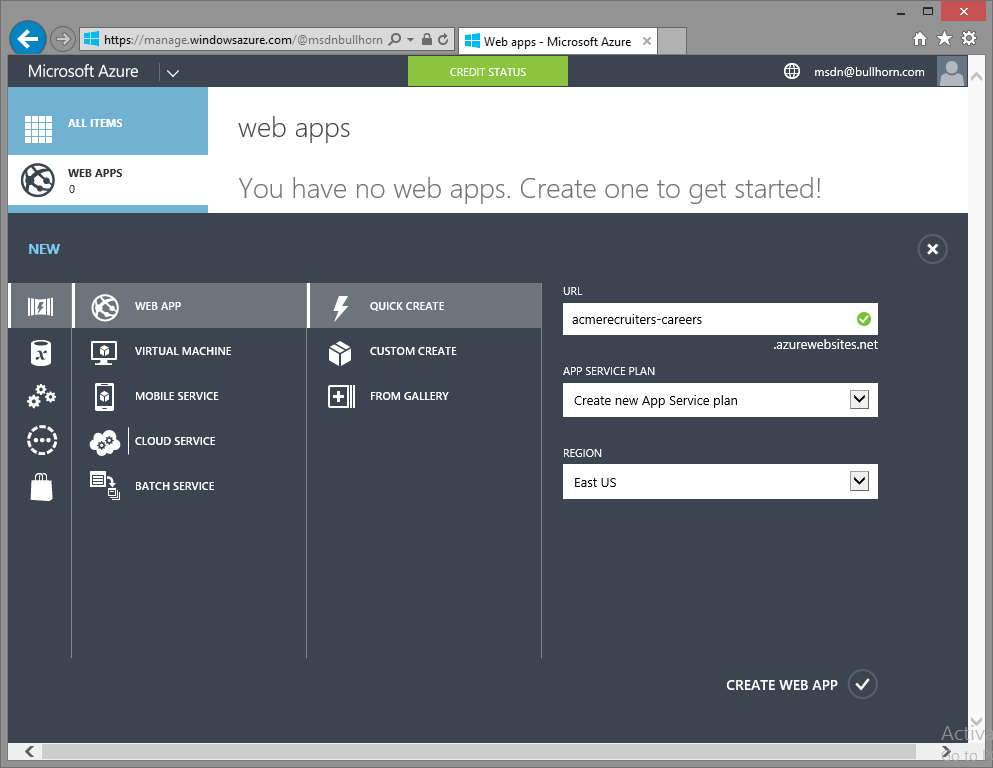Click the Mobile Service phone icon
The height and width of the screenshot is (768, 993).
[104, 397]
